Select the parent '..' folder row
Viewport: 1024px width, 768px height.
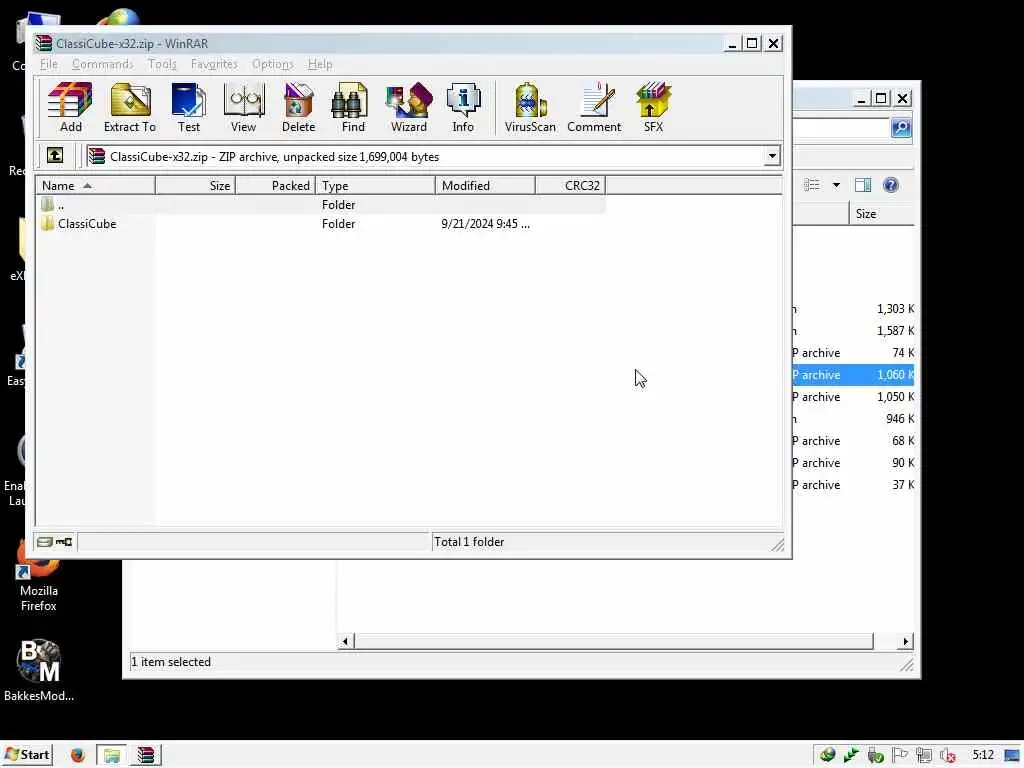pos(321,204)
